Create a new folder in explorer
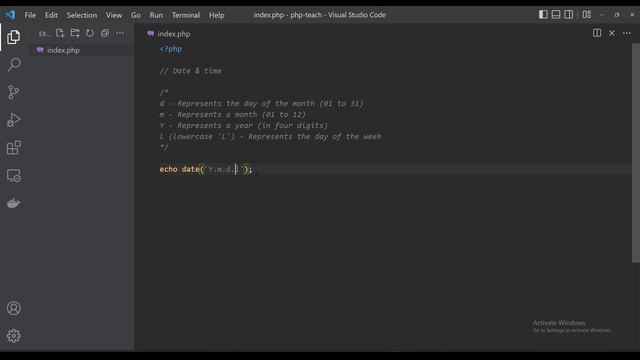The image size is (640, 360). click(75, 33)
